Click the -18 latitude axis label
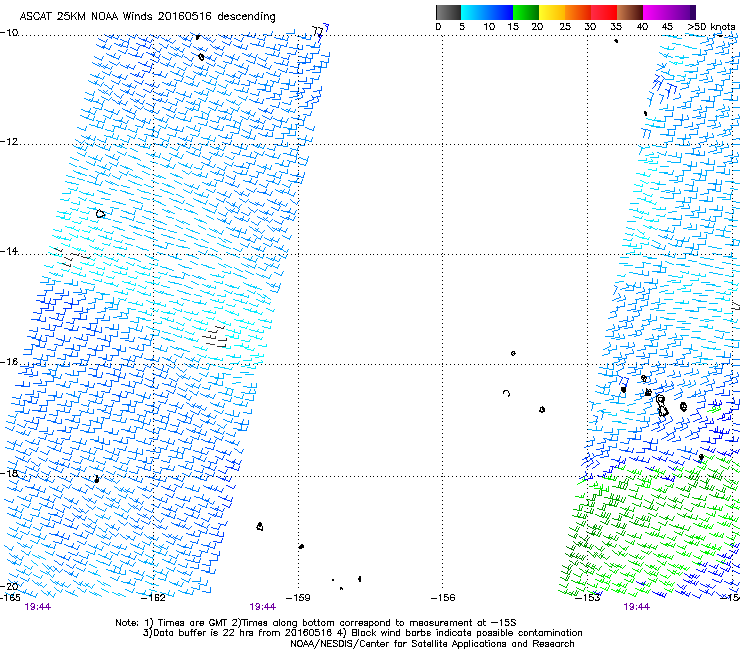The image size is (740, 650). pyautogui.click(x=9, y=473)
